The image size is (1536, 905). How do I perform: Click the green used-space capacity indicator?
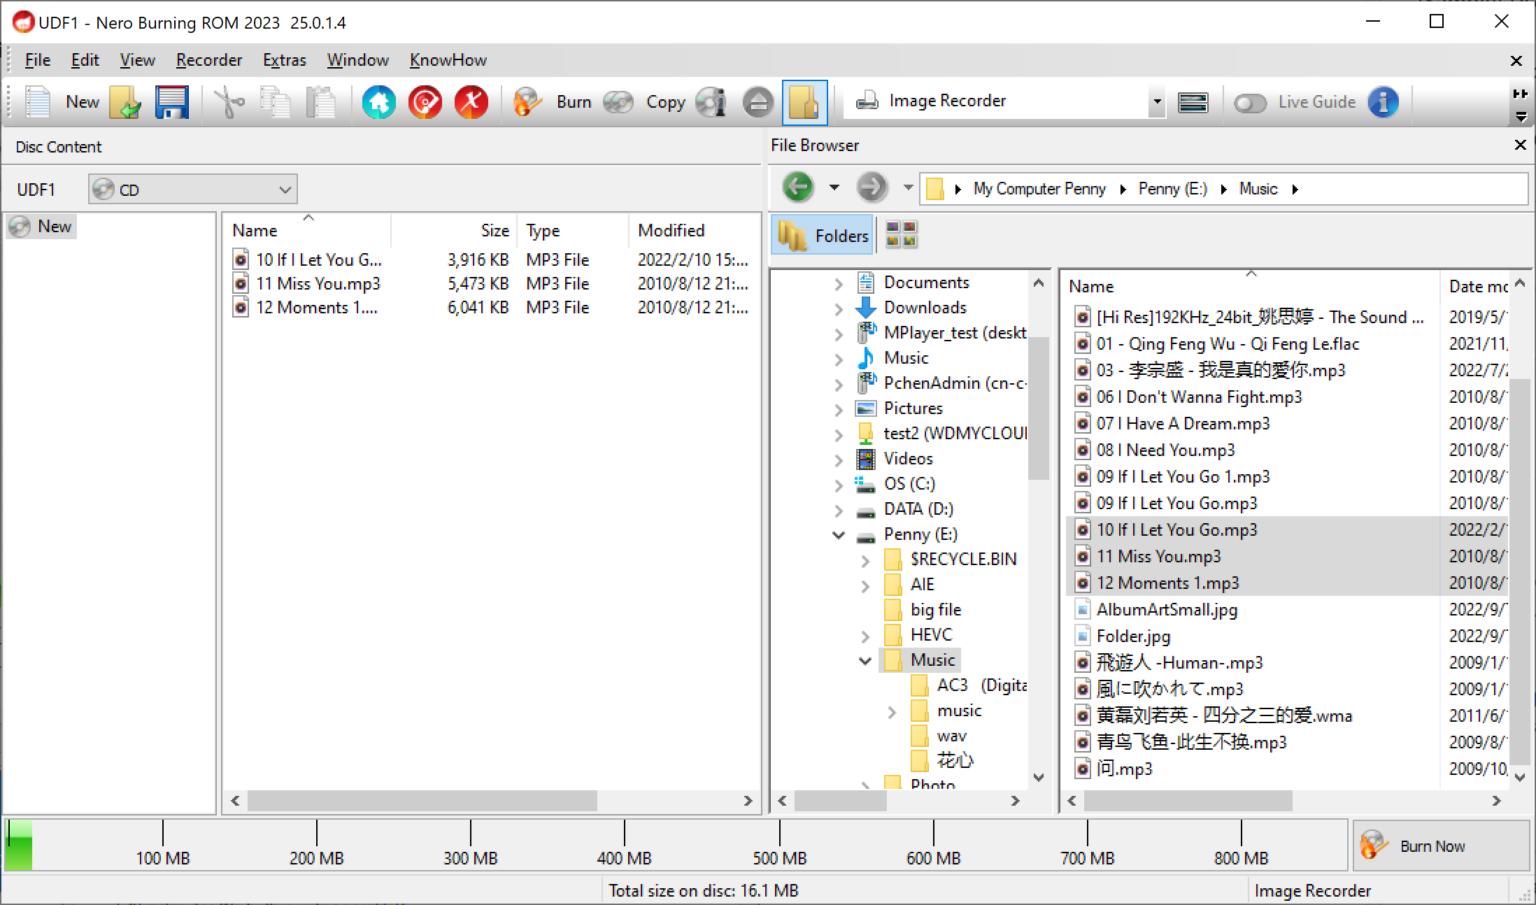19,845
